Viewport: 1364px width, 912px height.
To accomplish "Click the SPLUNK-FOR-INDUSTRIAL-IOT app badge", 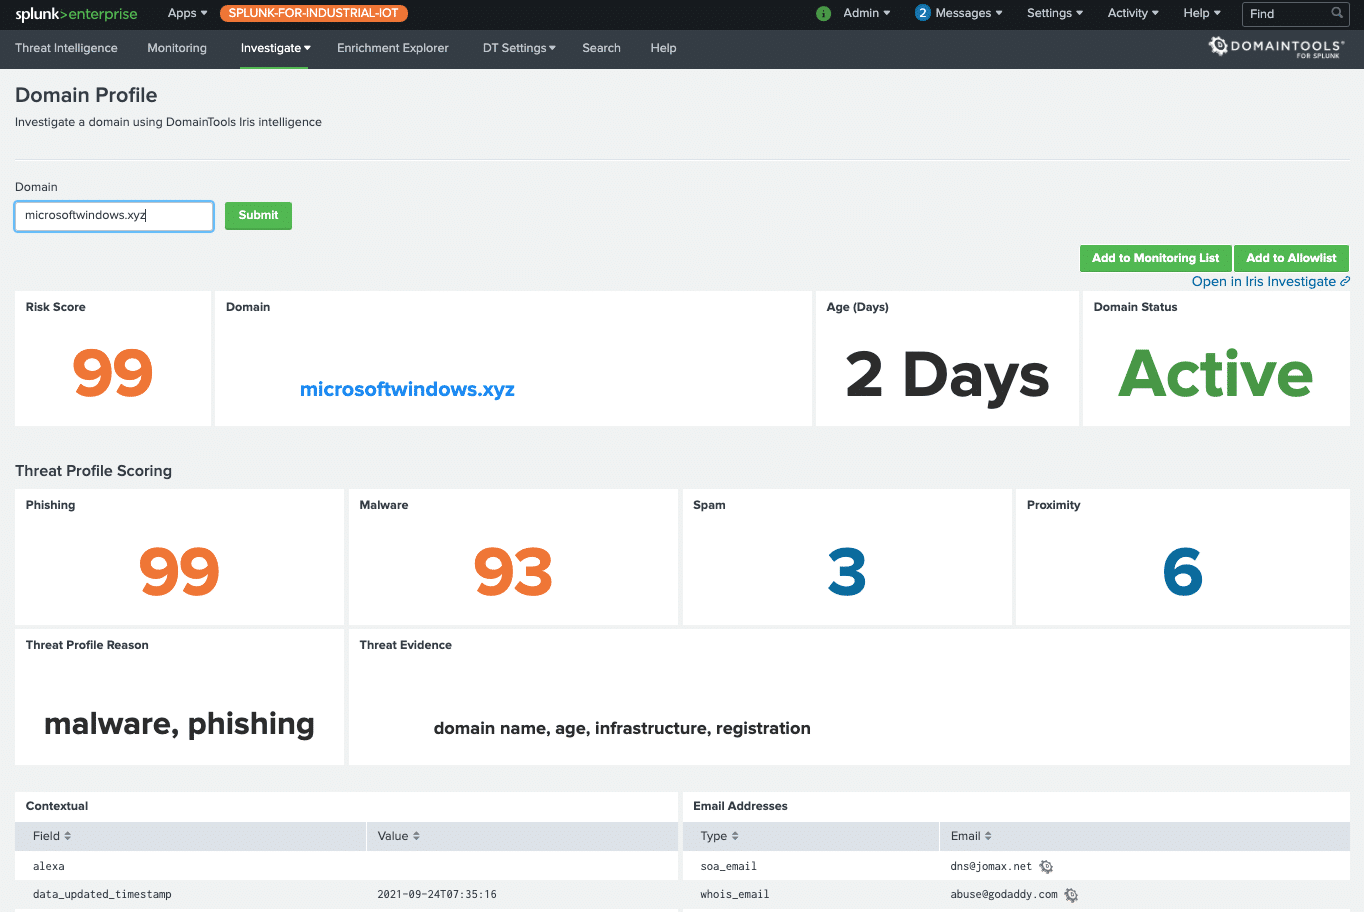I will 314,13.
